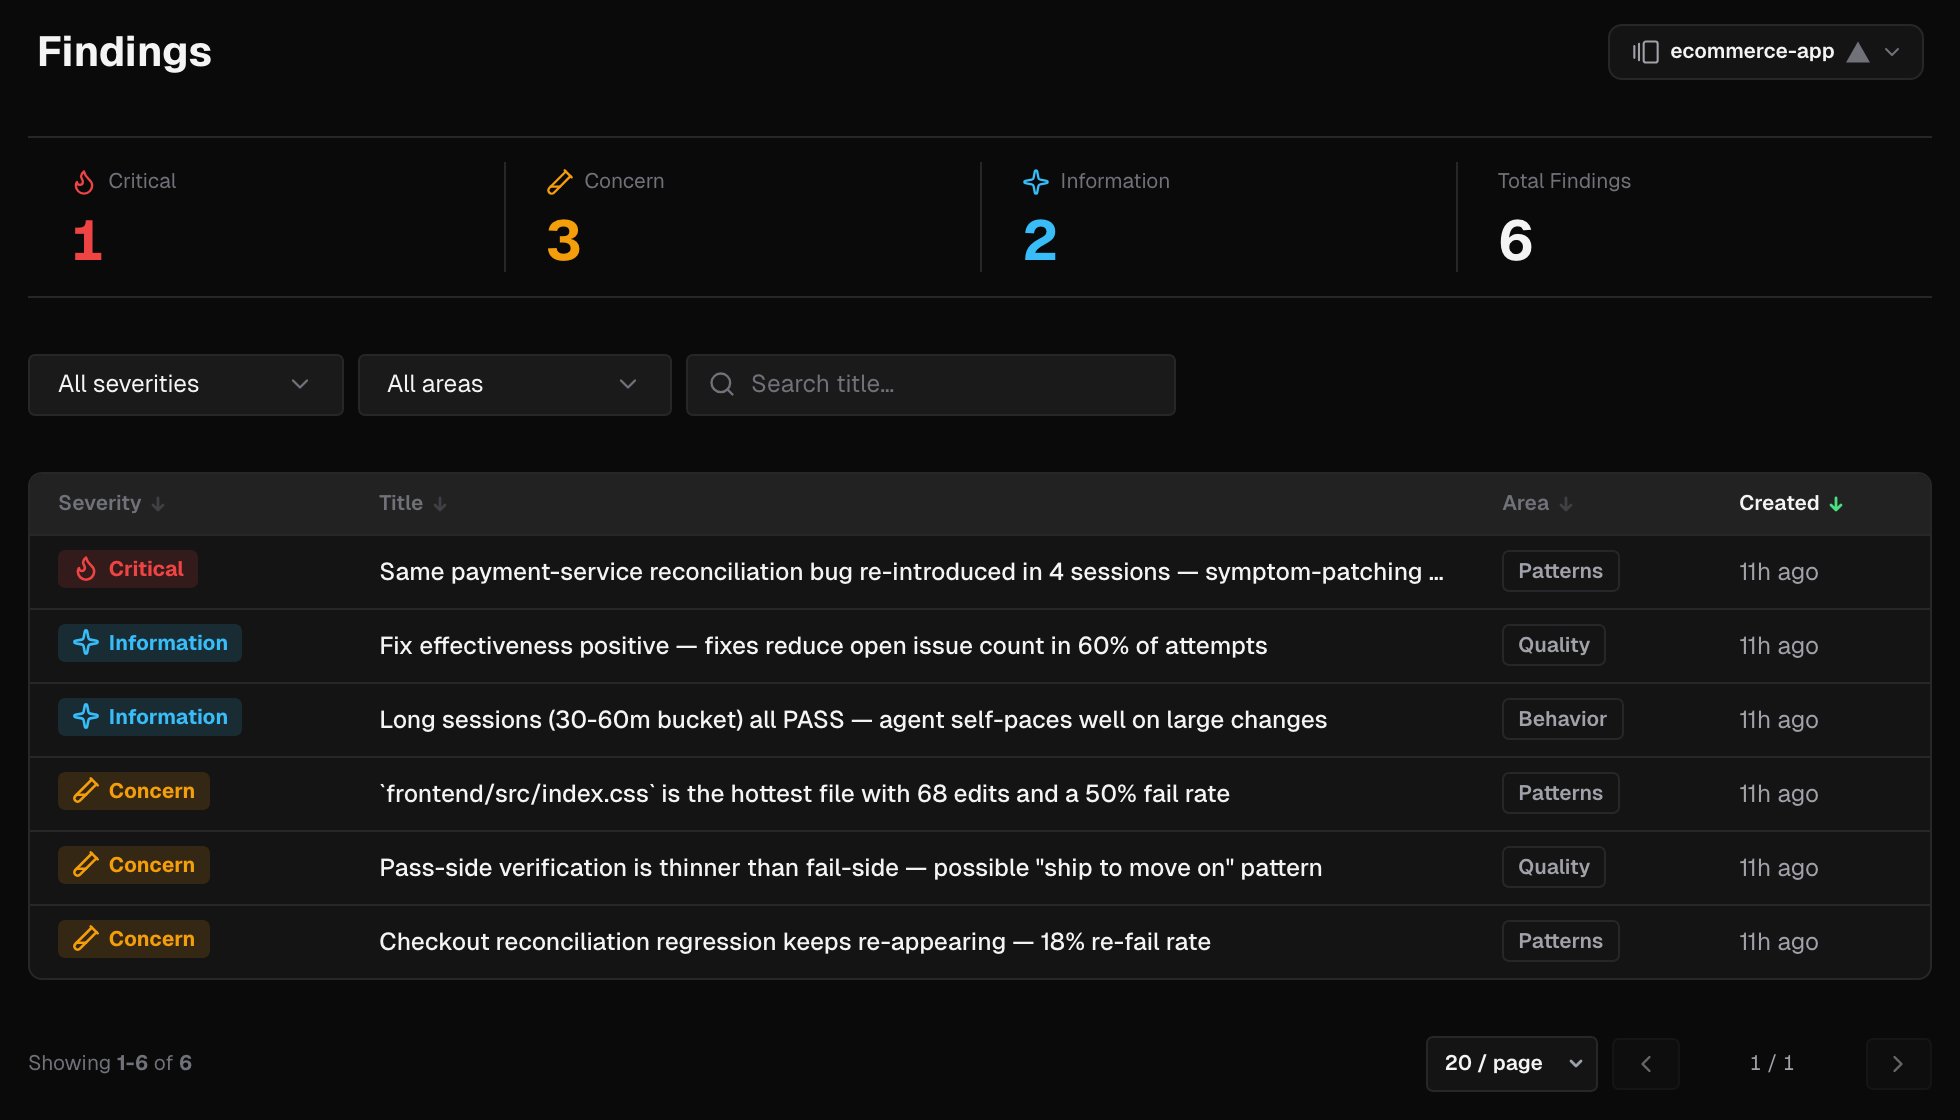
Task: Click the pencil icon beside the Concern count
Action: coord(560,181)
